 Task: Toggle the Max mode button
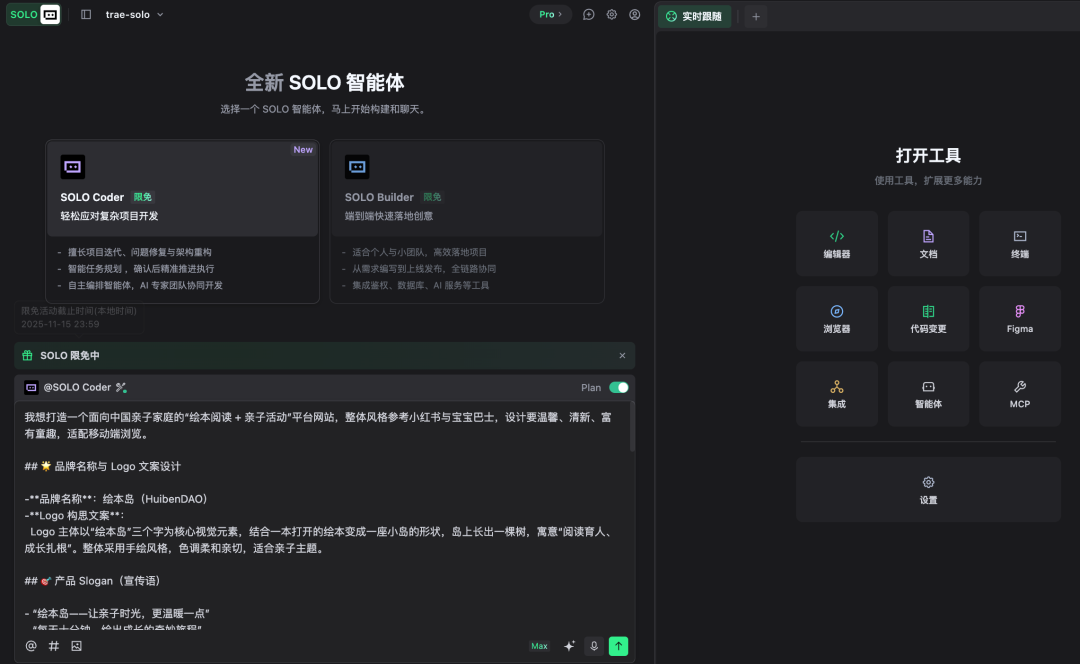coord(539,646)
